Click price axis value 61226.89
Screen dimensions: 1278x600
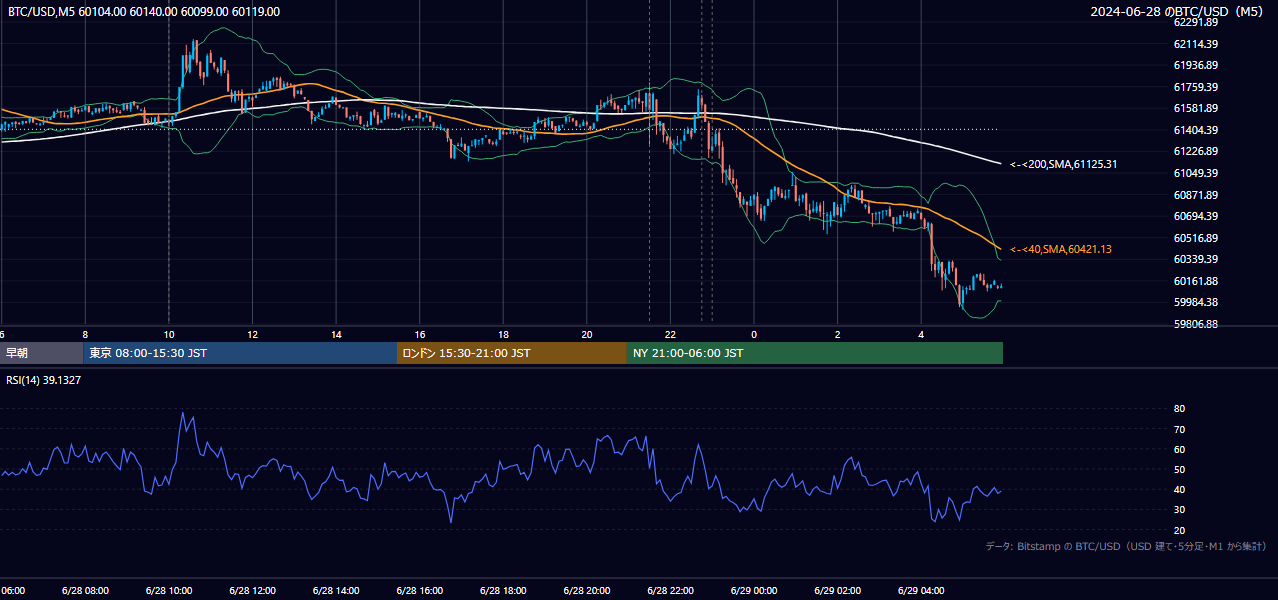point(1195,151)
